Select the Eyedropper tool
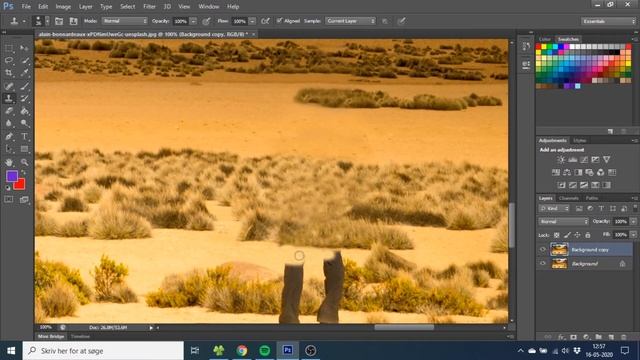The image size is (640, 360). click(x=24, y=73)
